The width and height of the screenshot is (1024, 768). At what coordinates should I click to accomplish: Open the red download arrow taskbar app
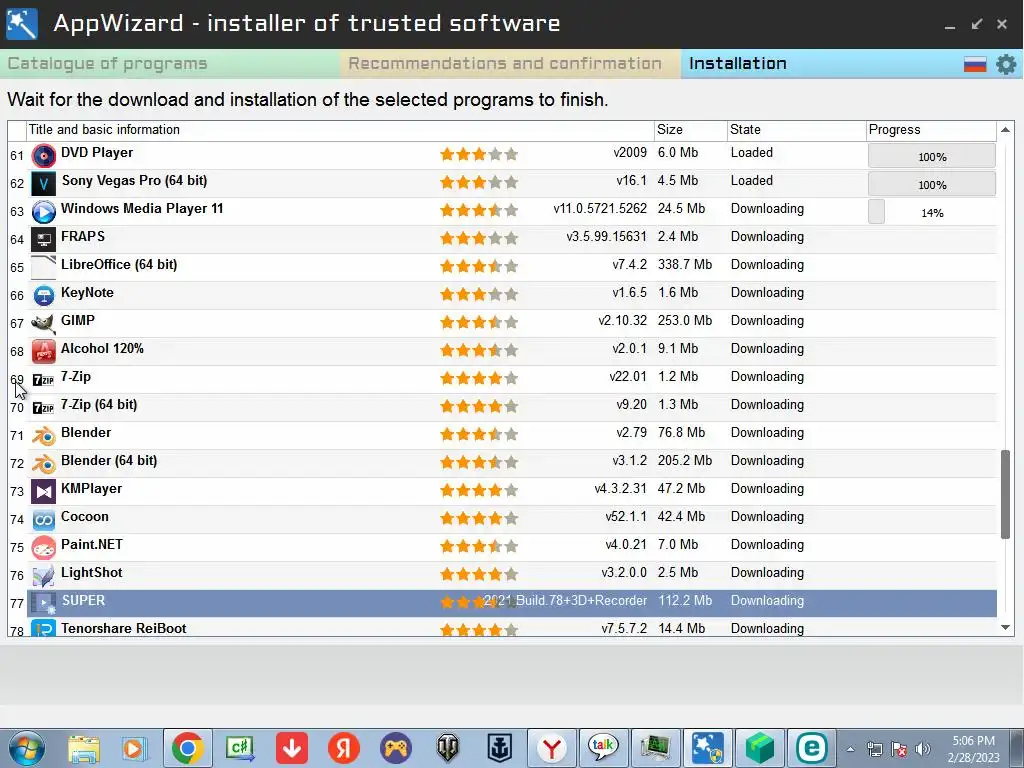click(x=292, y=748)
